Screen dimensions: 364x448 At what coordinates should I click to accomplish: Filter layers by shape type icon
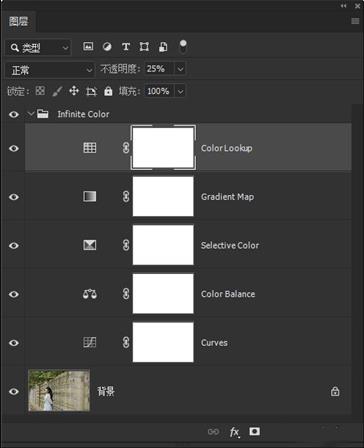pyautogui.click(x=144, y=47)
